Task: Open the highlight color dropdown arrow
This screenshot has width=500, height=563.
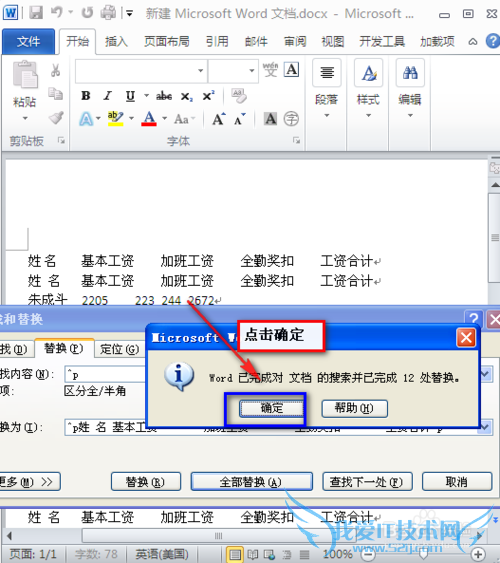Action: click(131, 118)
